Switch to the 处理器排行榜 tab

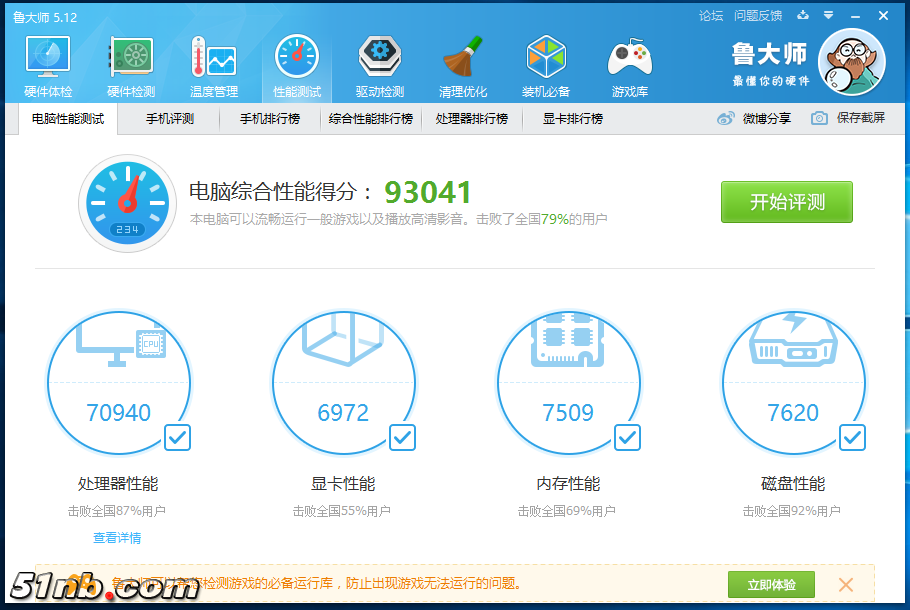pyautogui.click(x=471, y=119)
